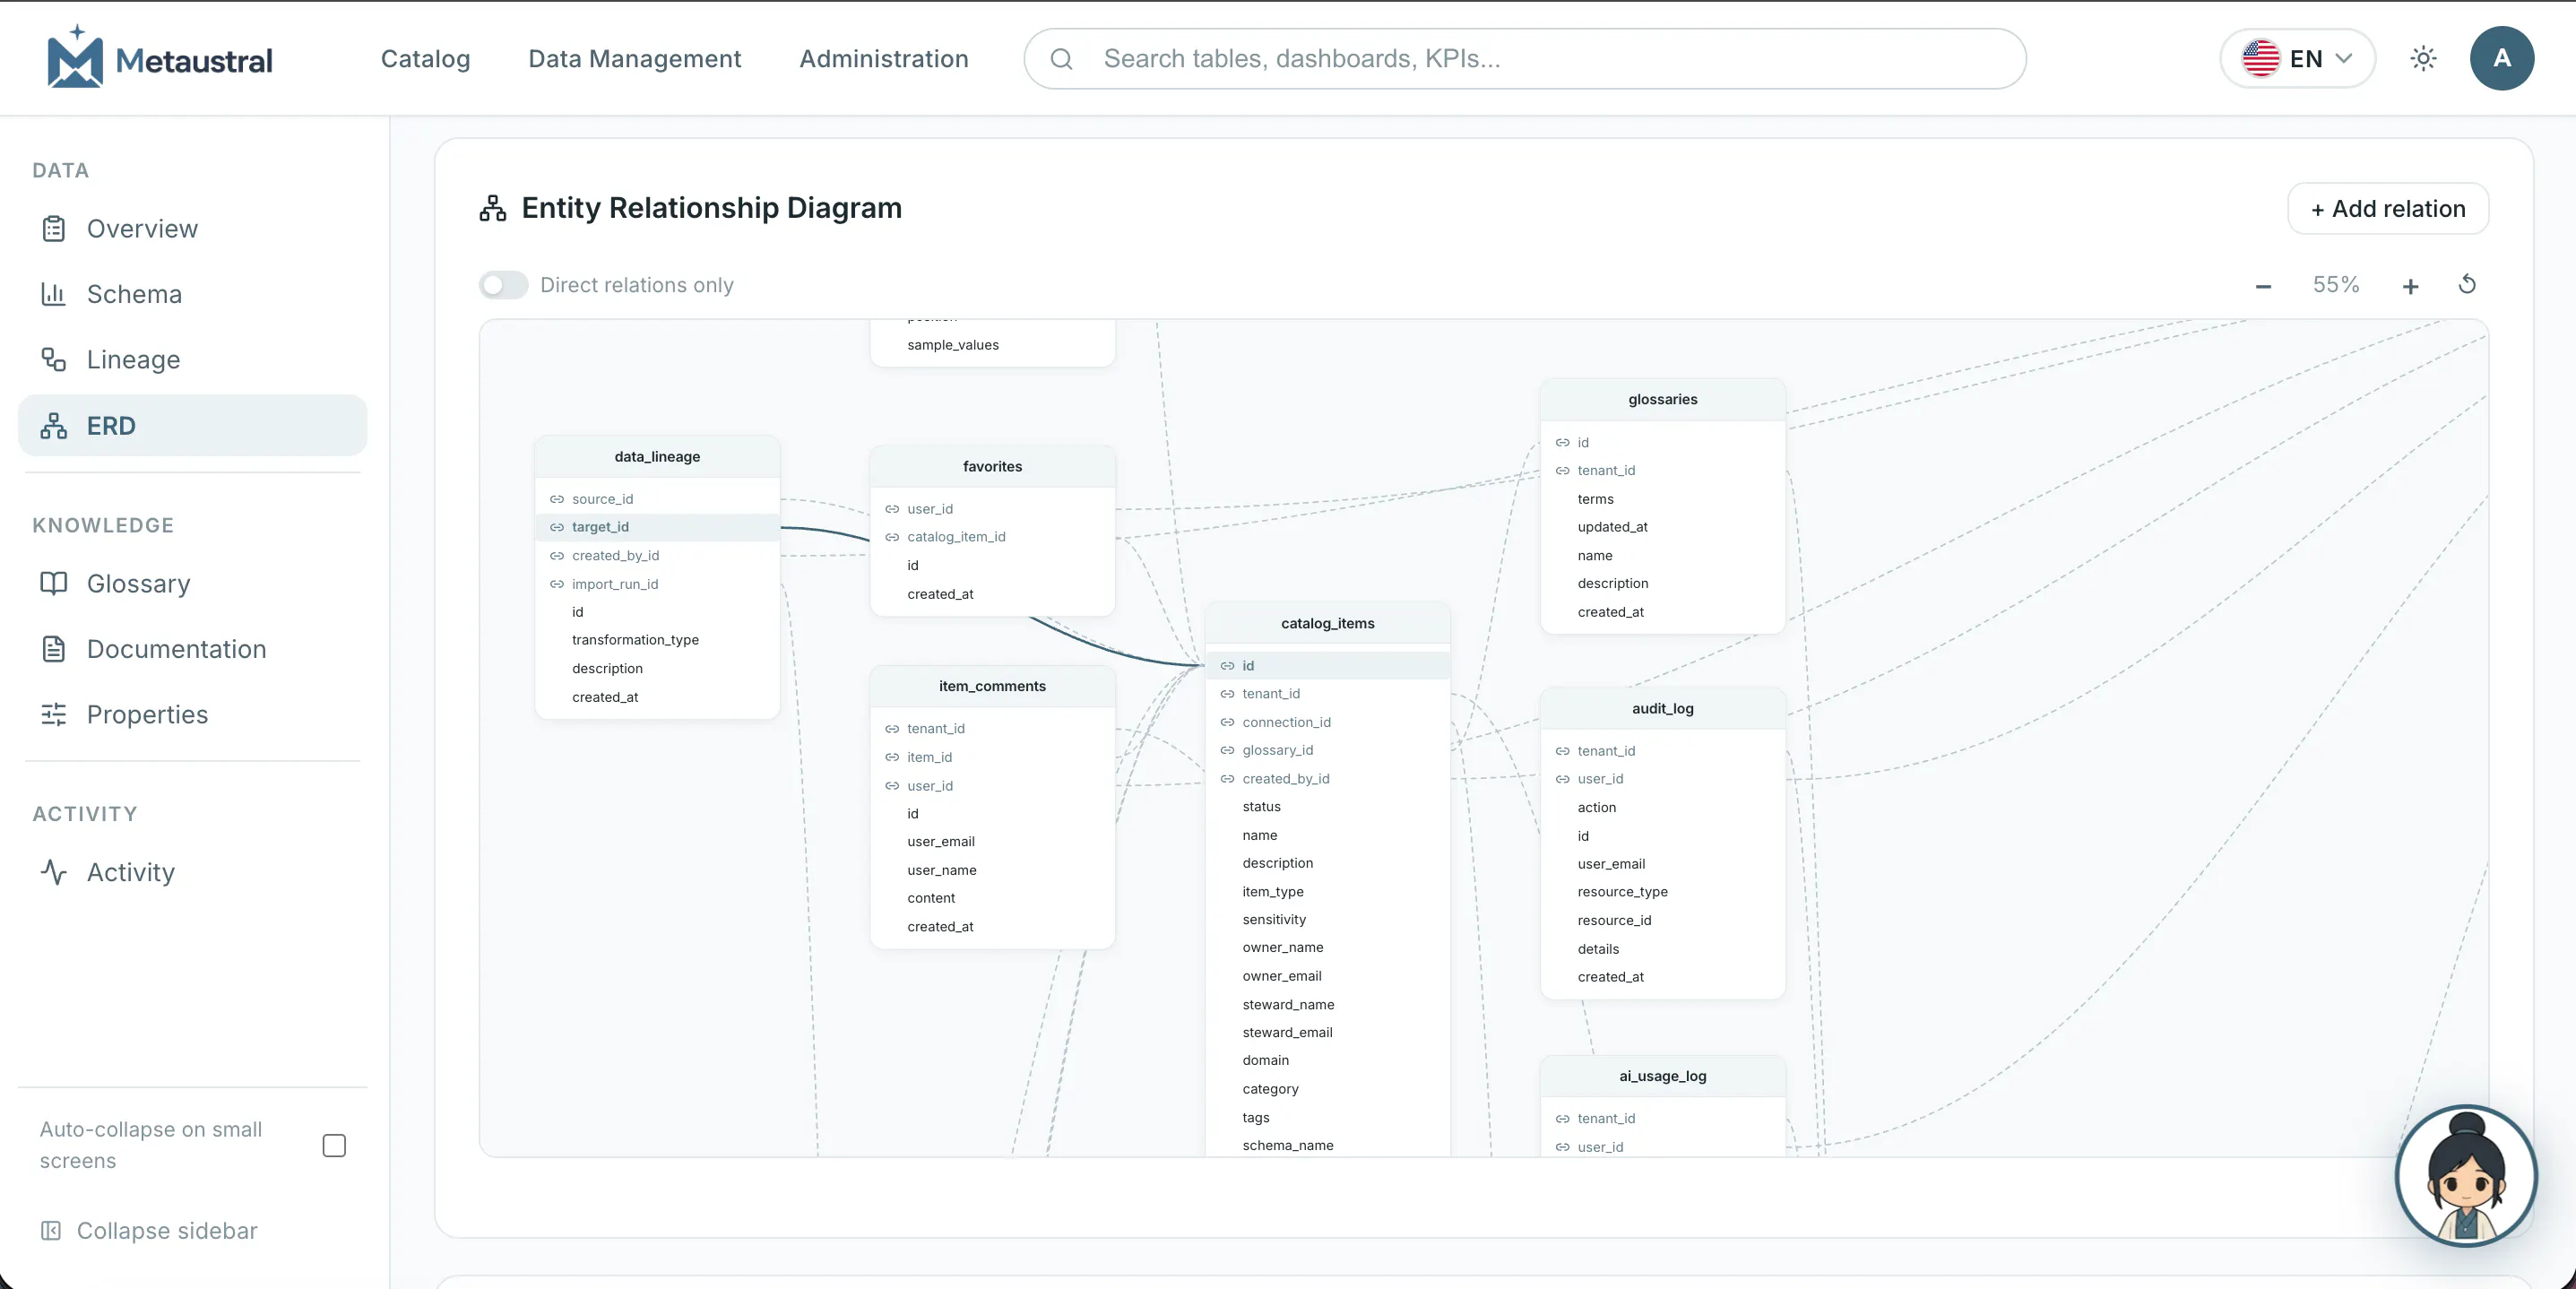Open the user avatar A menu
This screenshot has width=2576, height=1289.
2501,58
